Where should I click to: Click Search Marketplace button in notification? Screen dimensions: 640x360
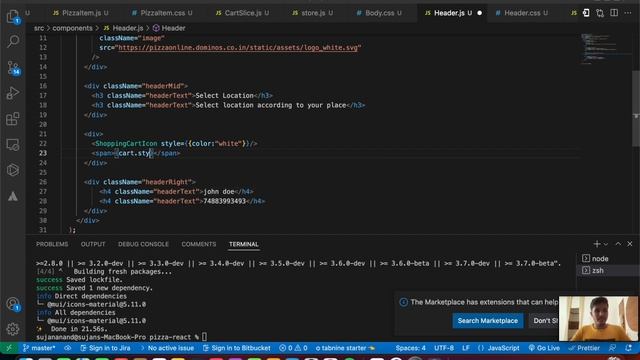pyautogui.click(x=487, y=321)
